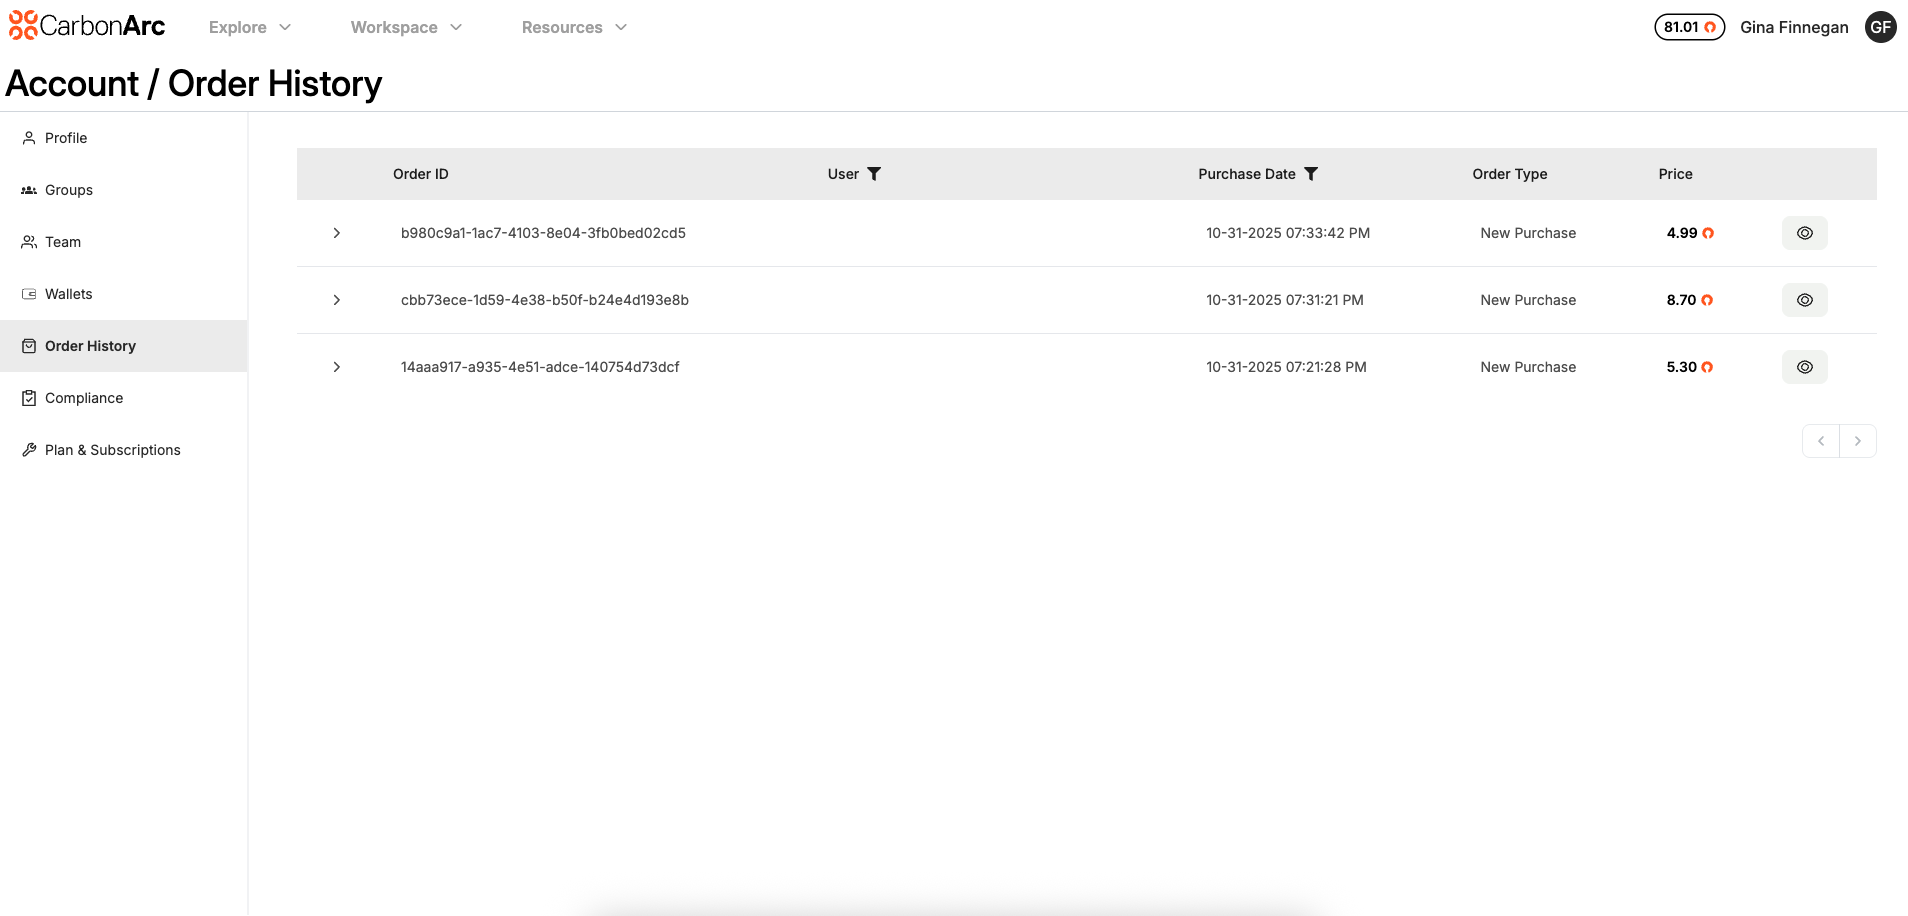Screen dimensions: 1908x916
Task: Expand order row b980c9a1
Action: [x=337, y=233]
